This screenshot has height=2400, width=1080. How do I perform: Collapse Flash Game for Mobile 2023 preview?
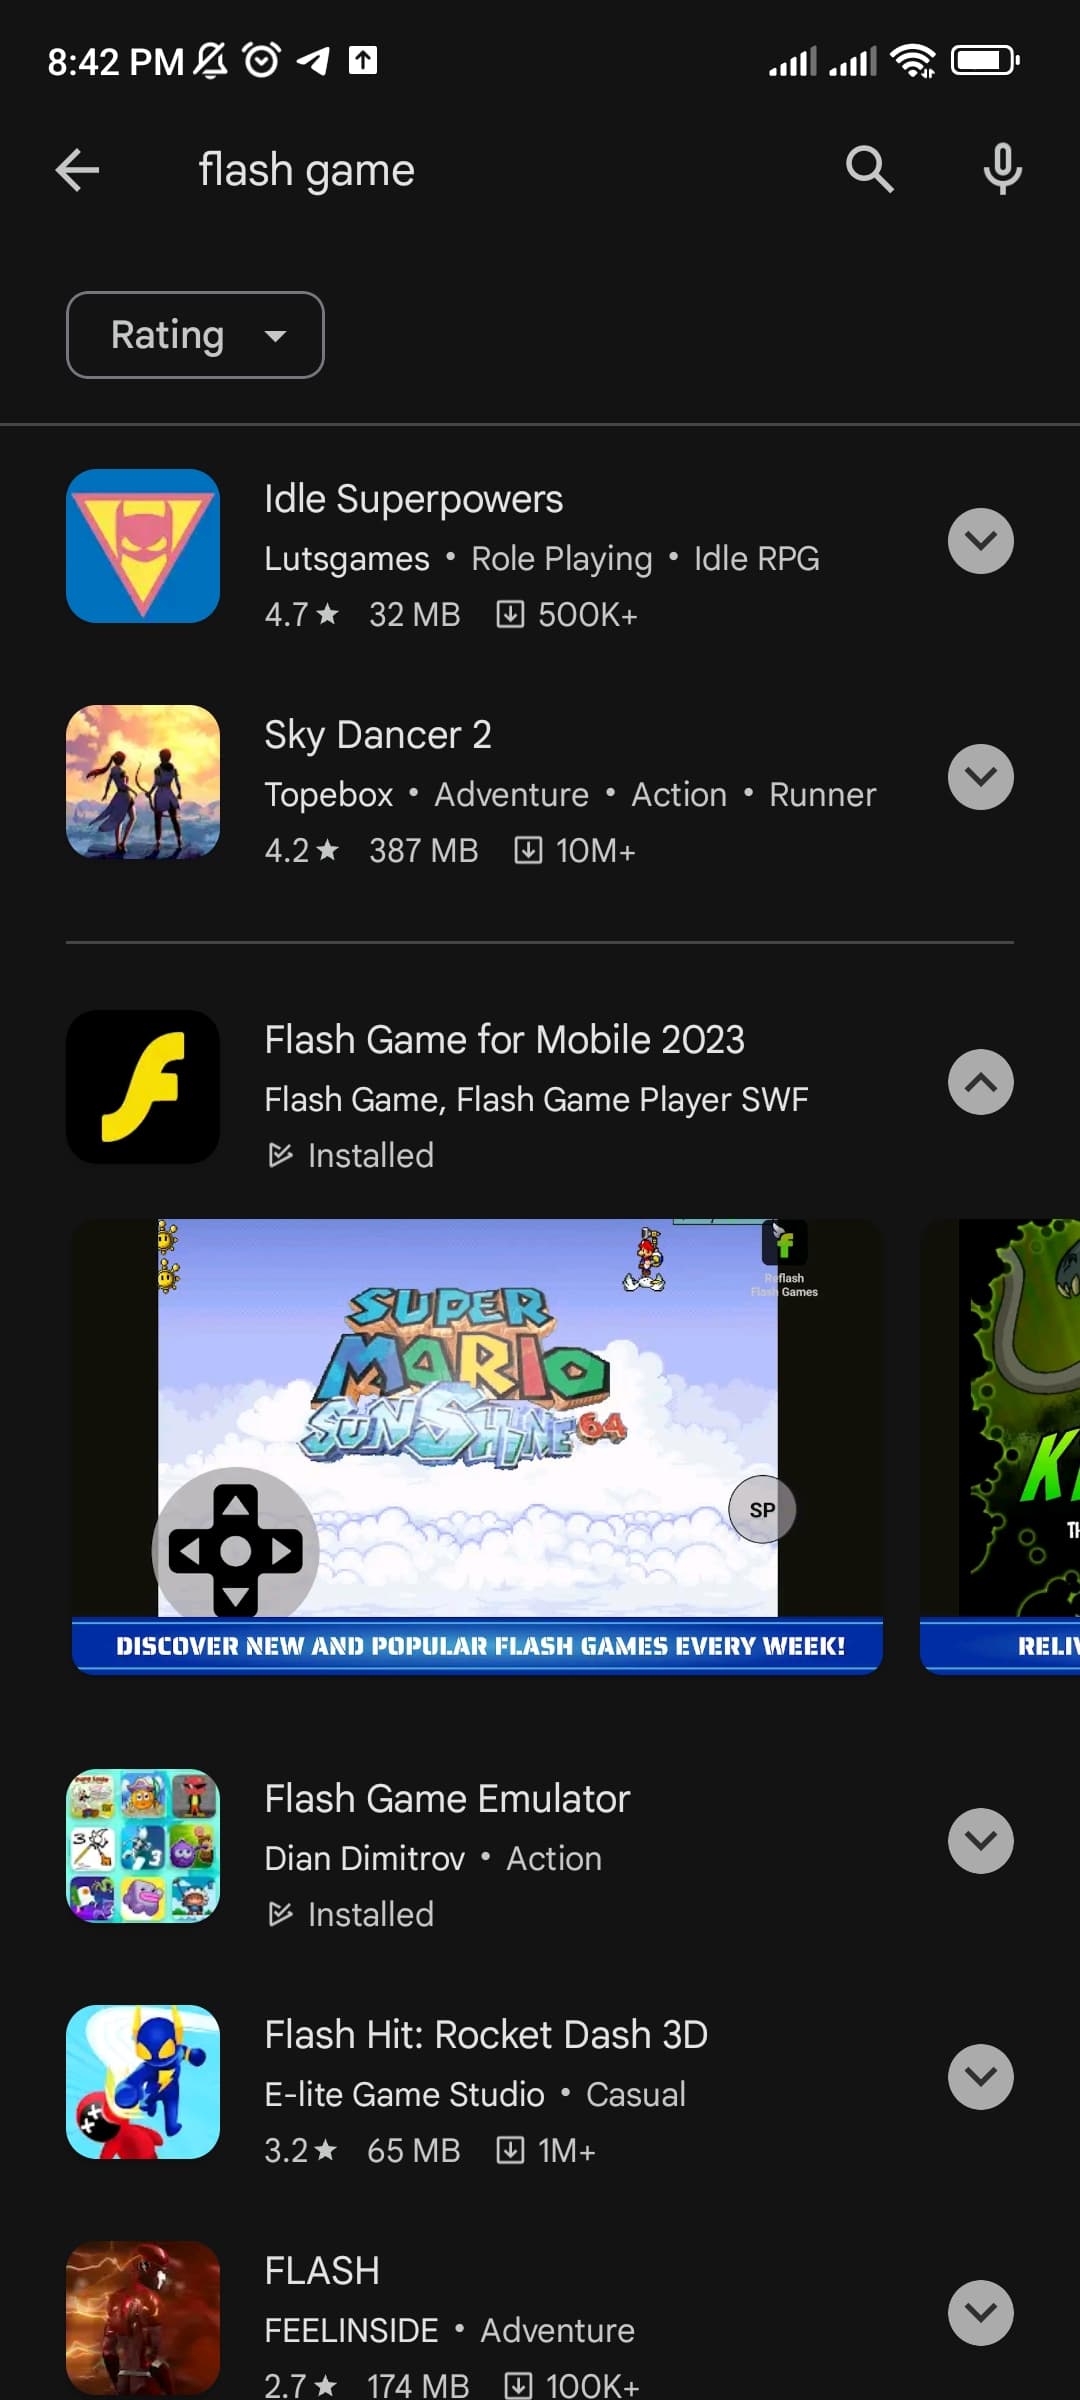tap(980, 1082)
